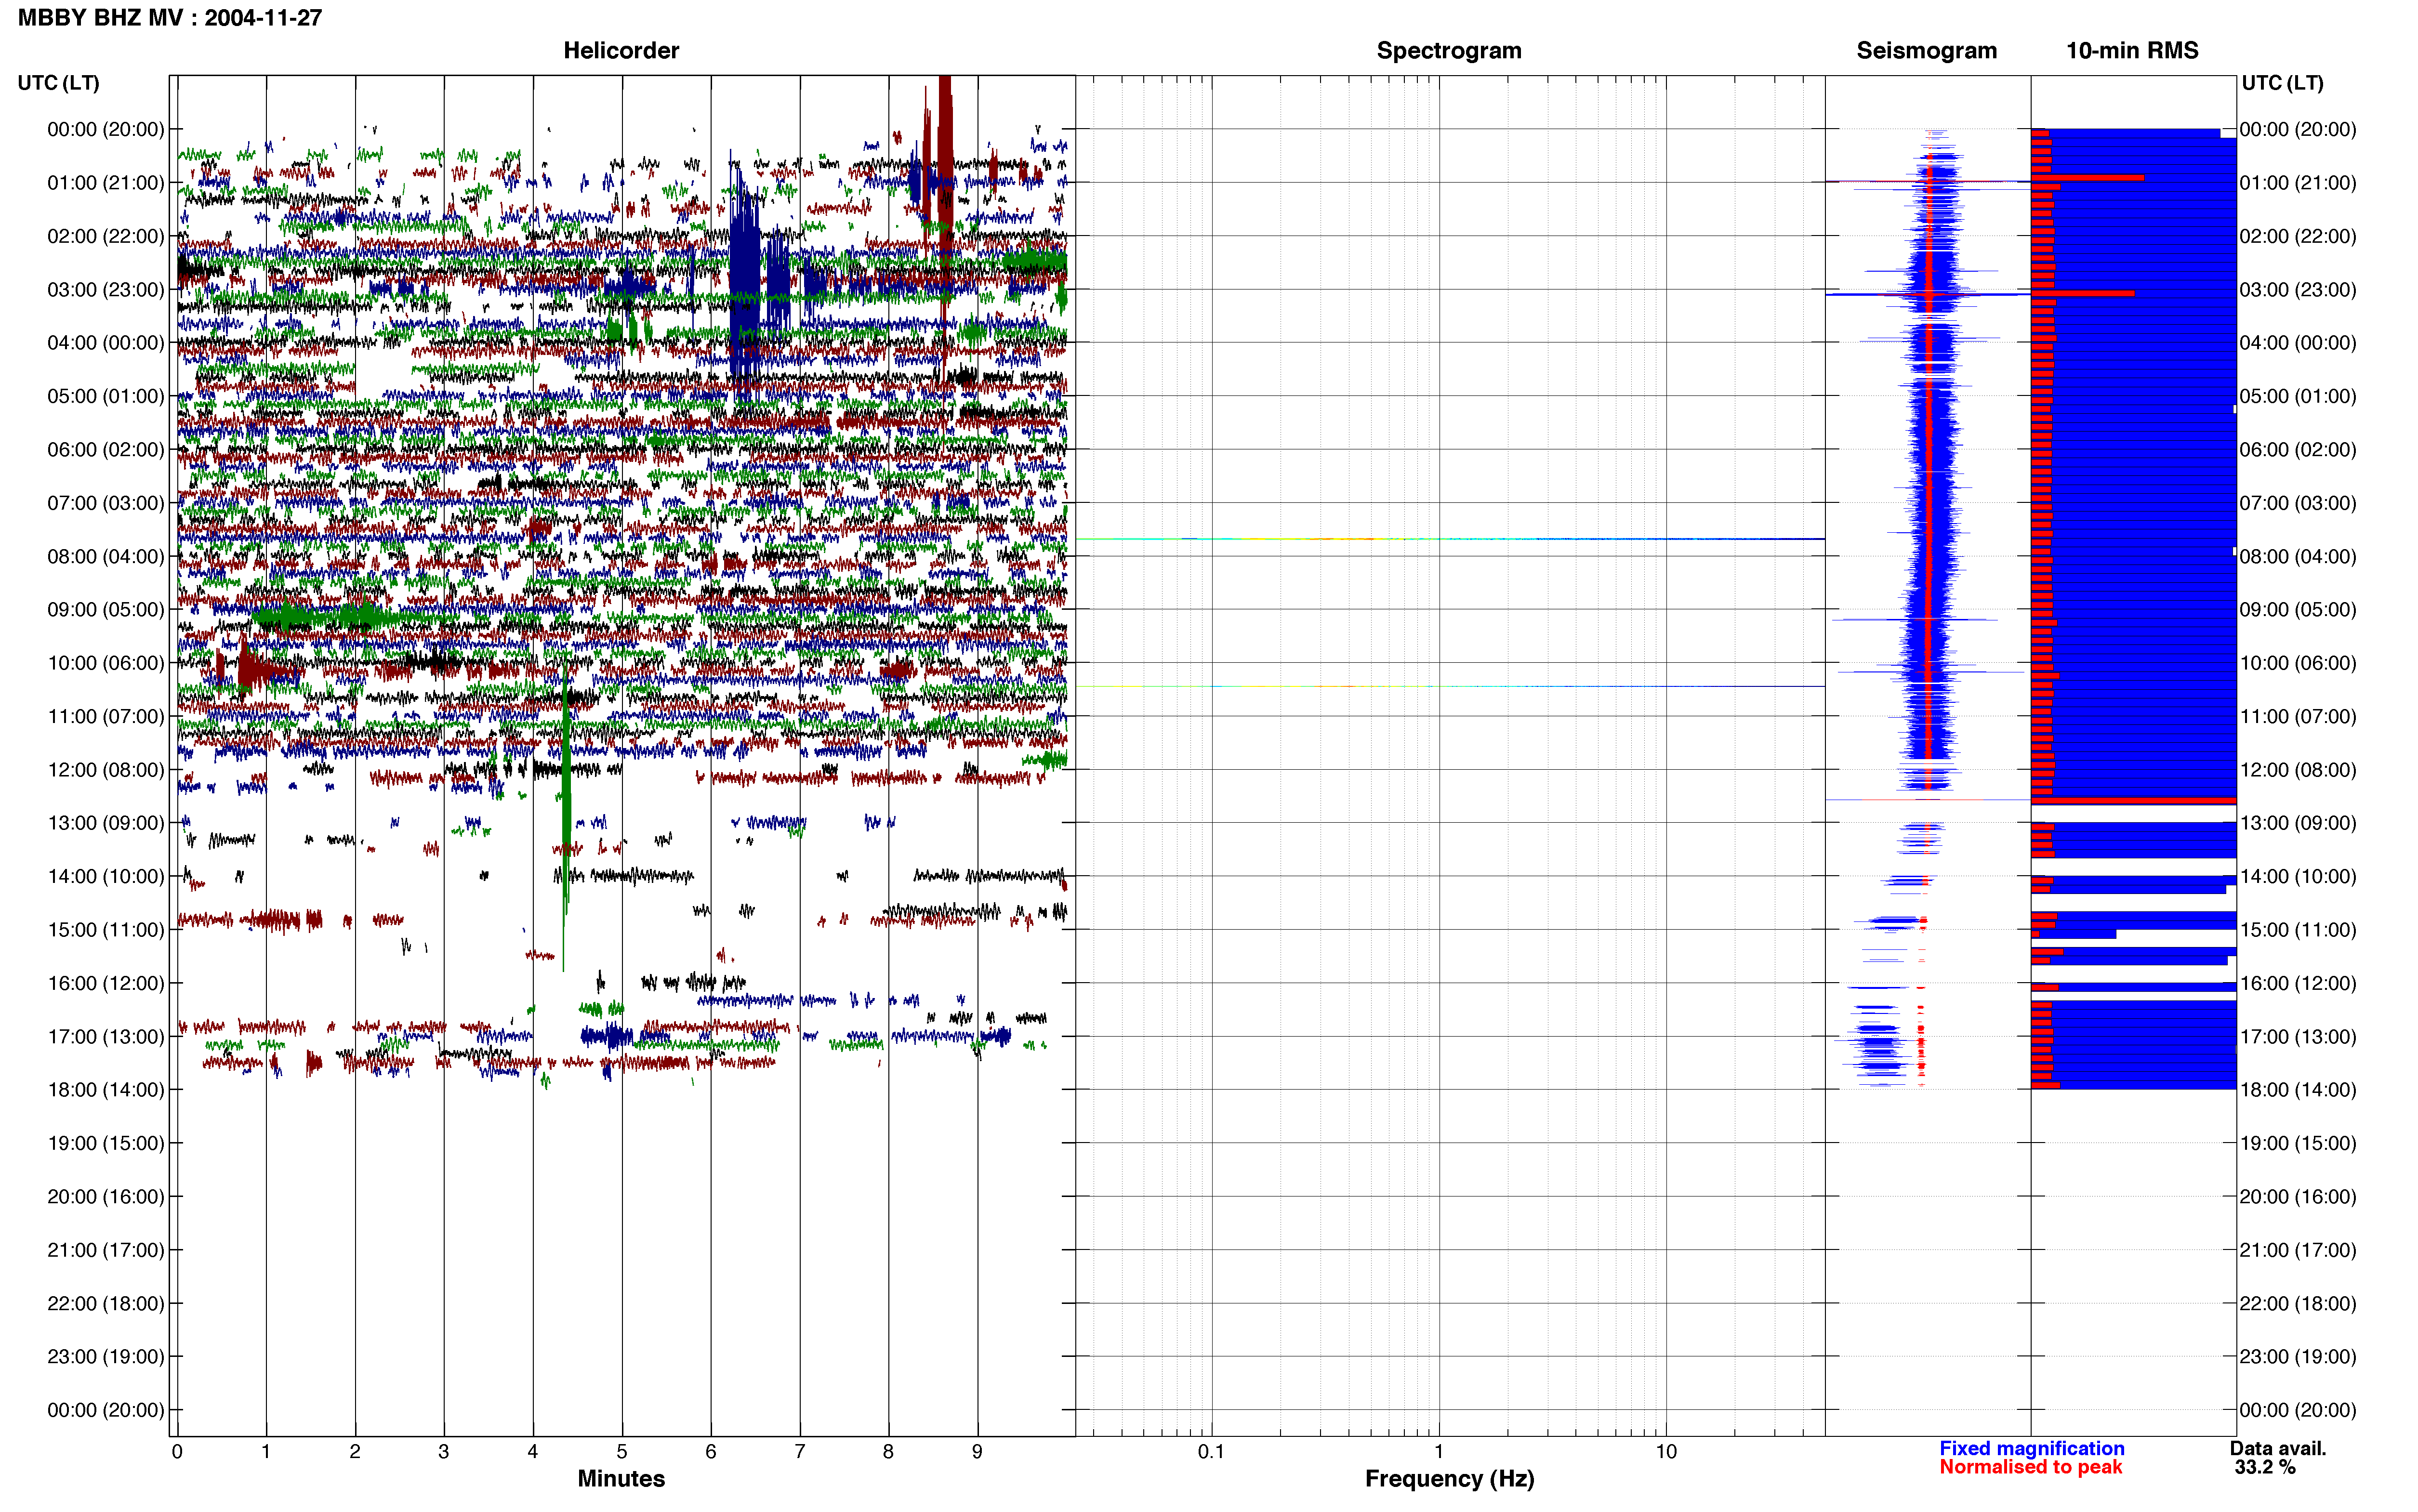Click the '10' frequency tick label

tap(1666, 1452)
